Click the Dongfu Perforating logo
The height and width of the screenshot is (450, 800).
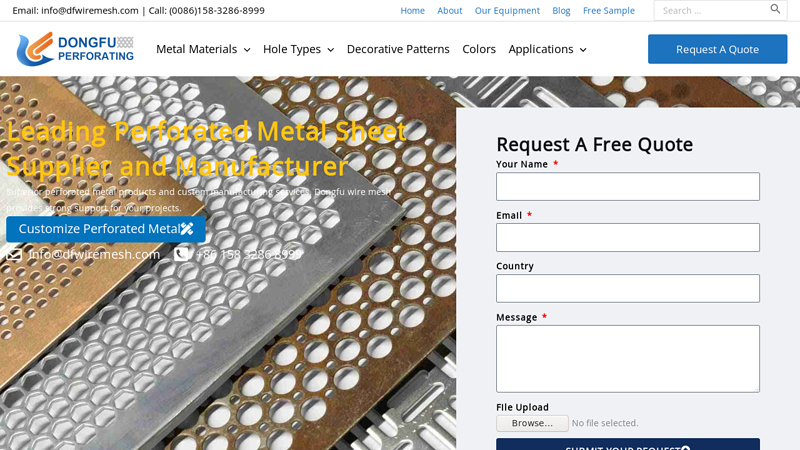click(75, 49)
